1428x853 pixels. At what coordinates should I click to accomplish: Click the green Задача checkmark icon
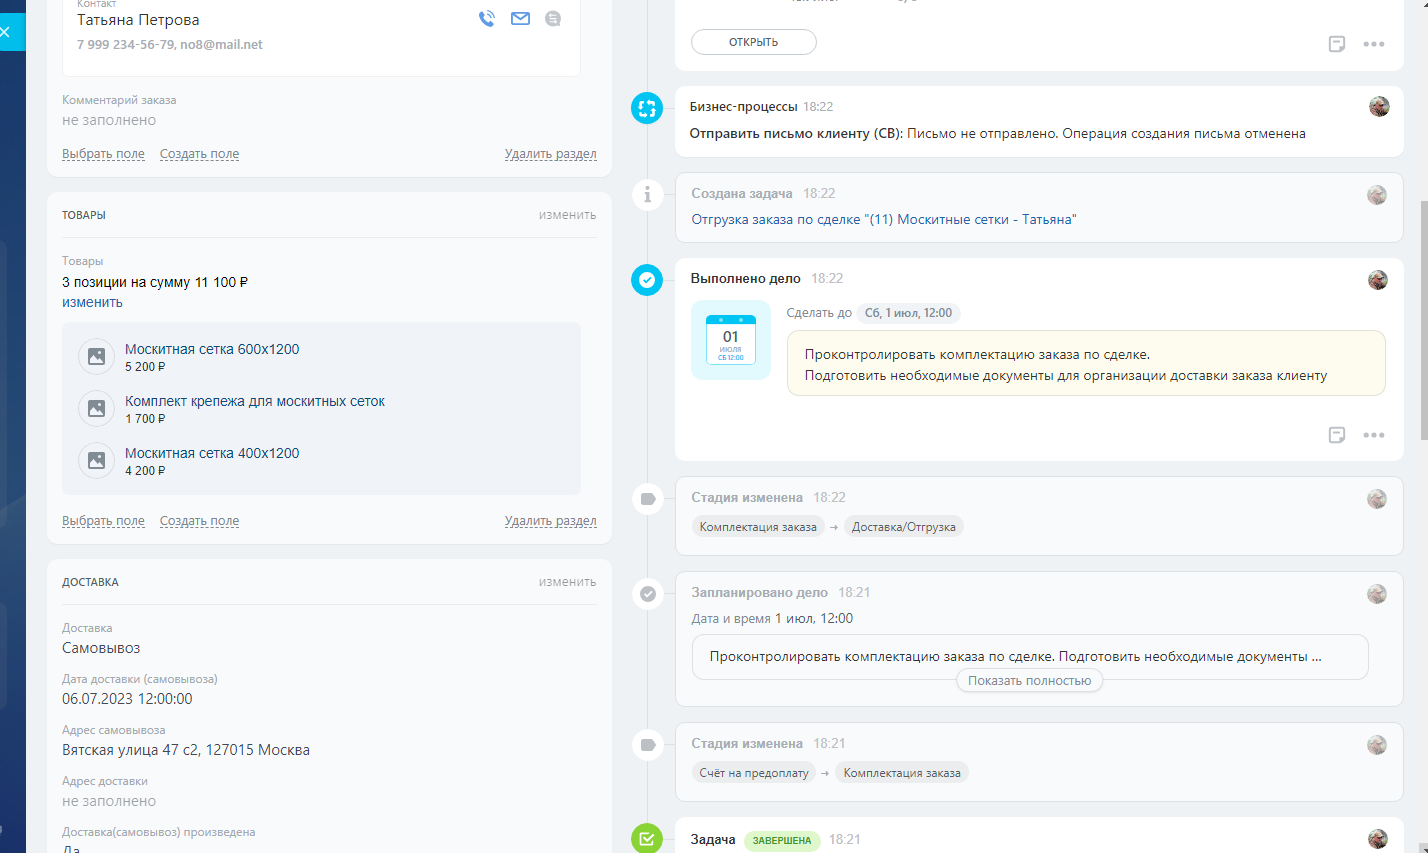647,838
